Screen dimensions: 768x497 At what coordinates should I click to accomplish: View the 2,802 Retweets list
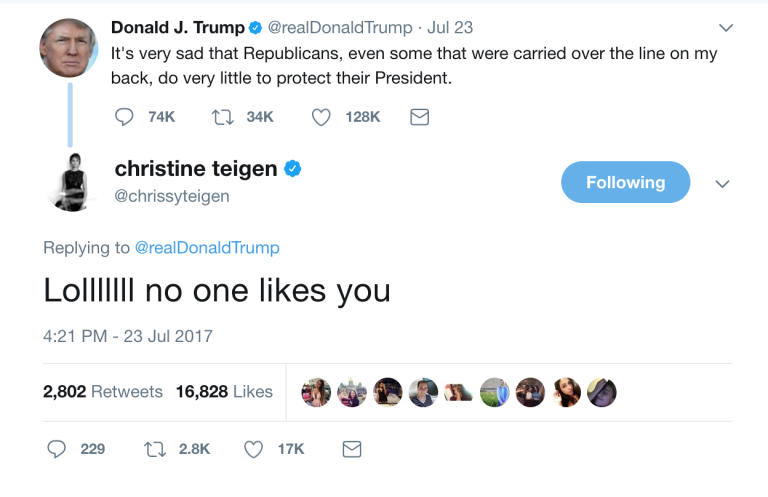[102, 392]
